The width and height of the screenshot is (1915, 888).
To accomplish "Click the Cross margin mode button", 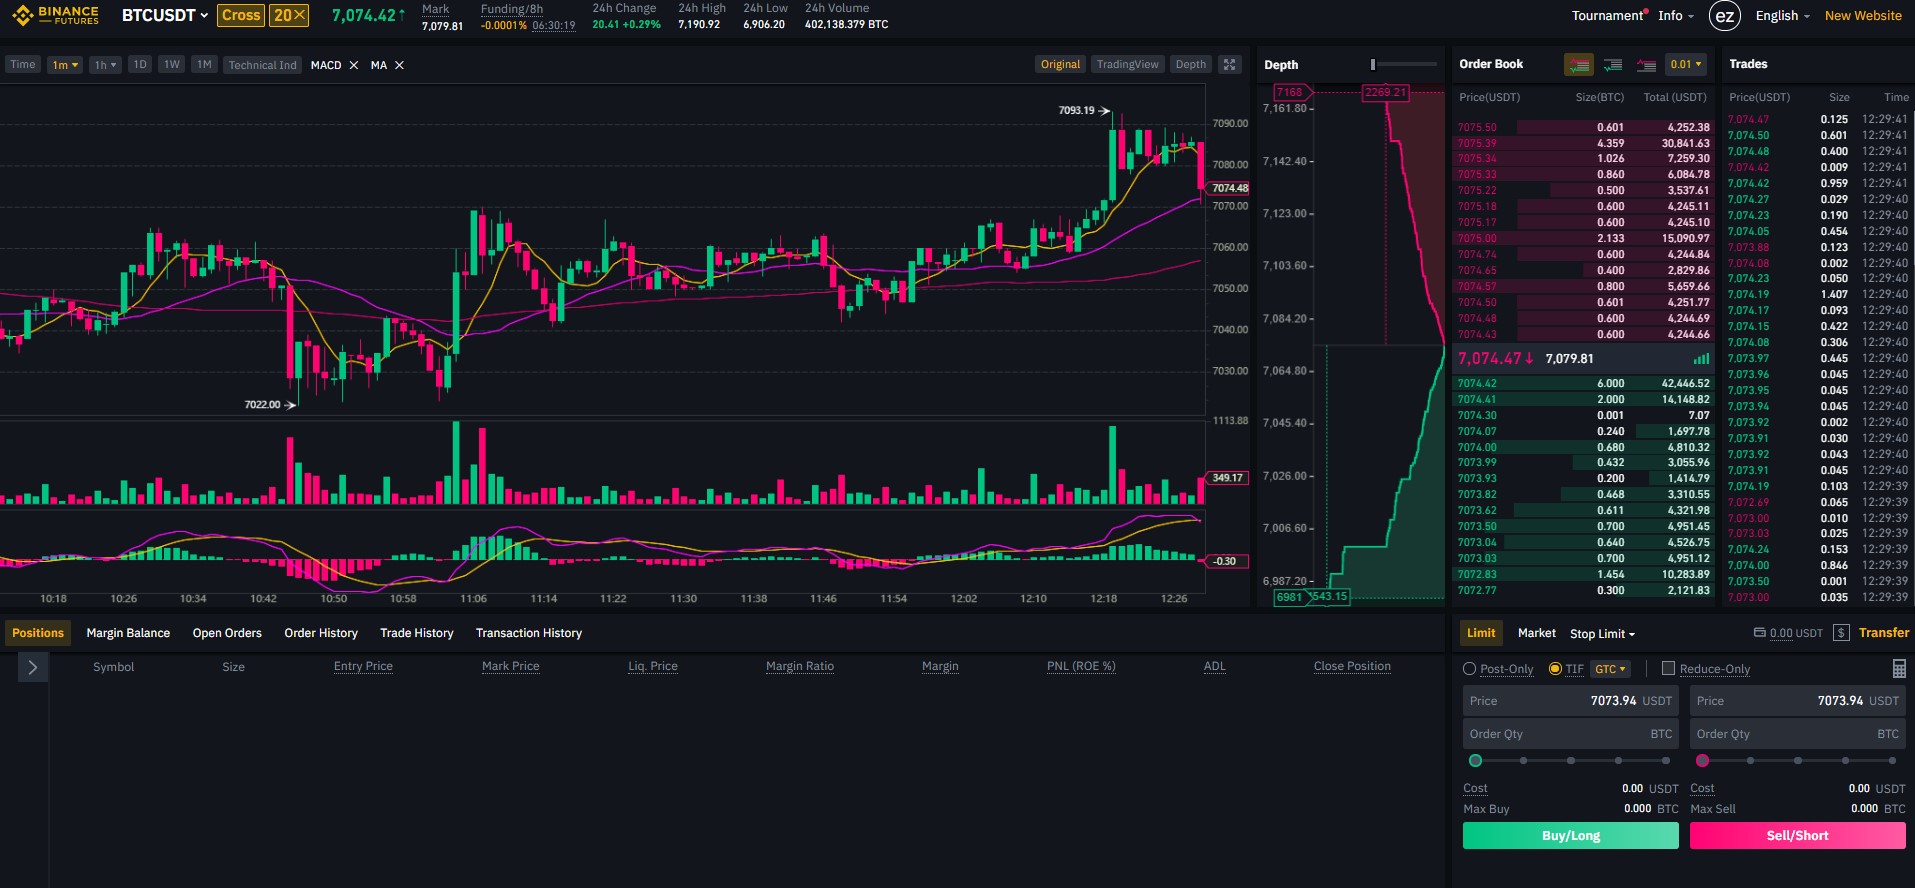I will [x=241, y=15].
